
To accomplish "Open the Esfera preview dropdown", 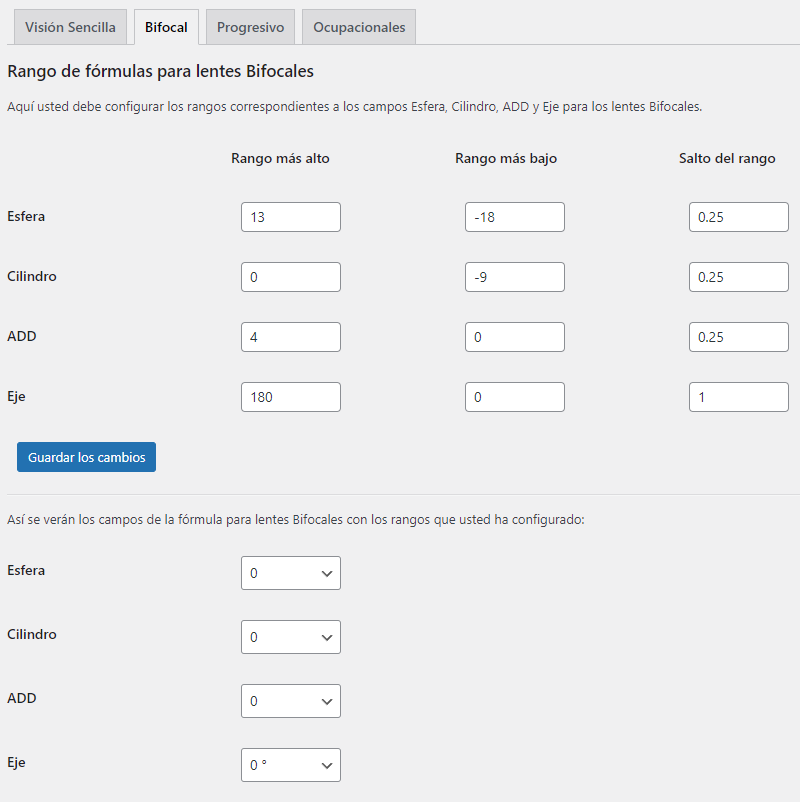I will 290,573.
